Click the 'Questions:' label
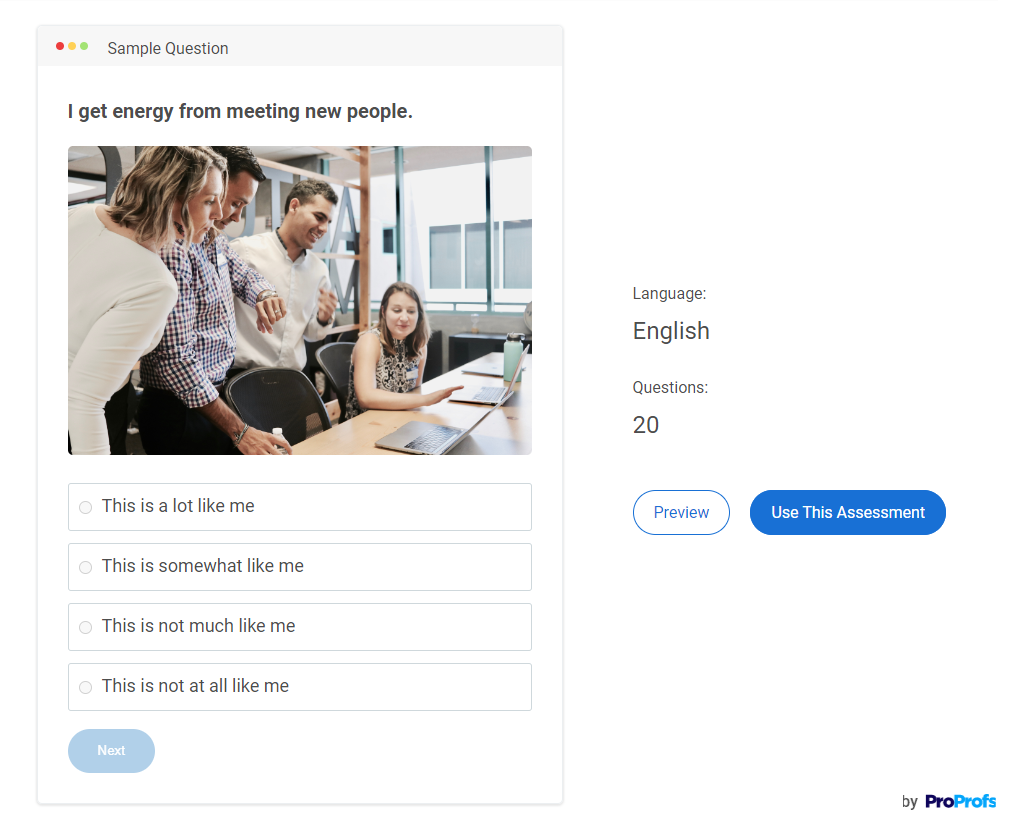The width and height of the screenshot is (1023, 827). click(x=670, y=387)
